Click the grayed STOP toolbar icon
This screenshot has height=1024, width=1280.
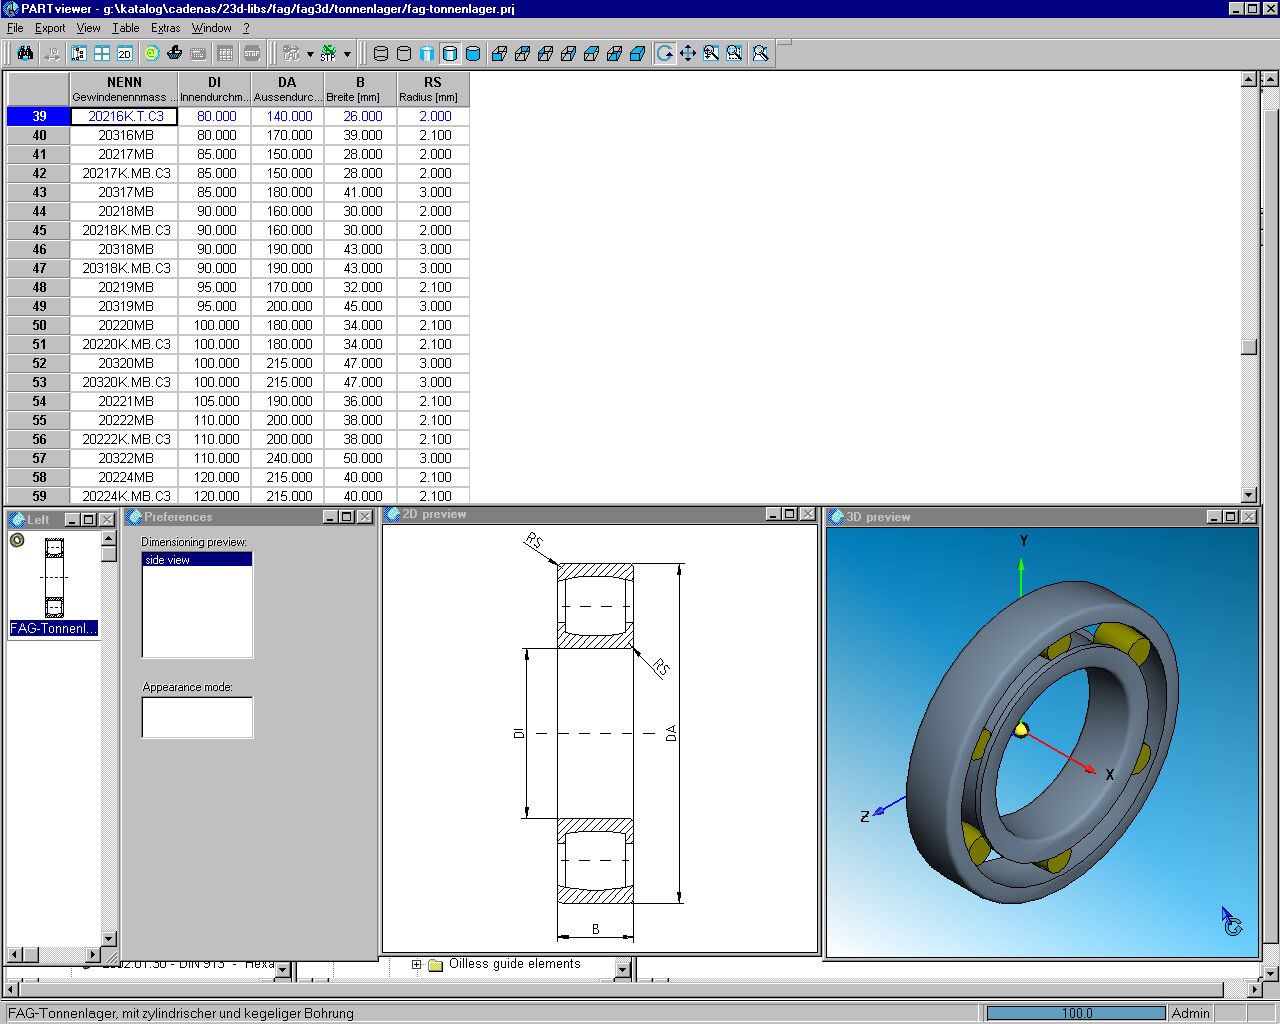pos(252,53)
